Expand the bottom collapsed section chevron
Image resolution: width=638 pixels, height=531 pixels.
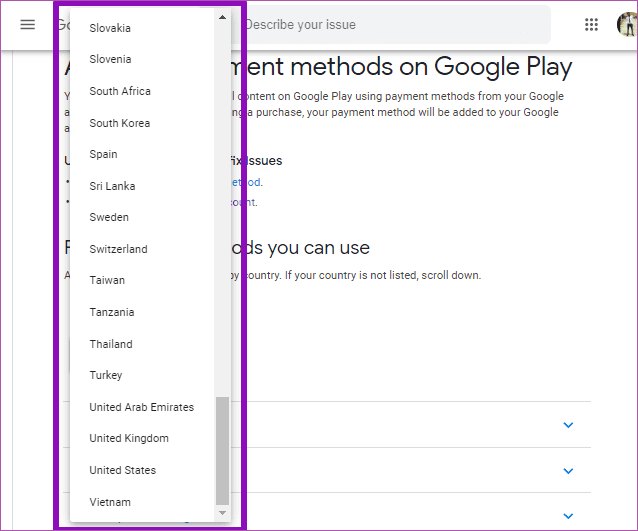568,516
